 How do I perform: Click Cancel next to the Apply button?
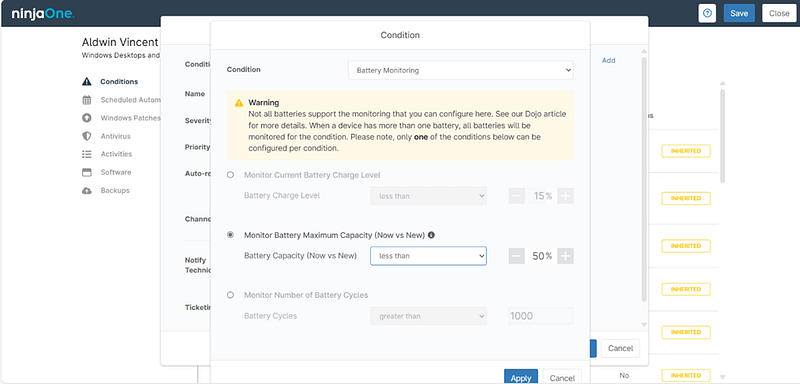[562, 377]
